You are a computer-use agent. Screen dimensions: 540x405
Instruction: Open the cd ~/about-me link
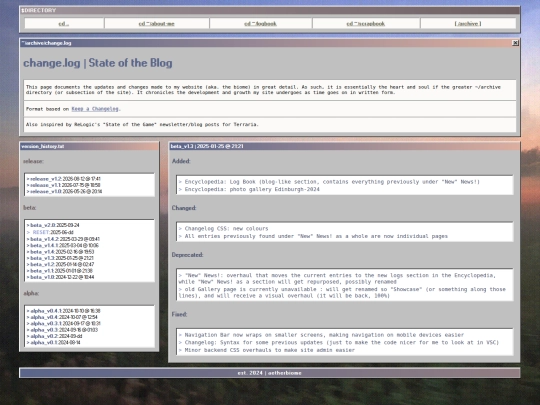156,23
